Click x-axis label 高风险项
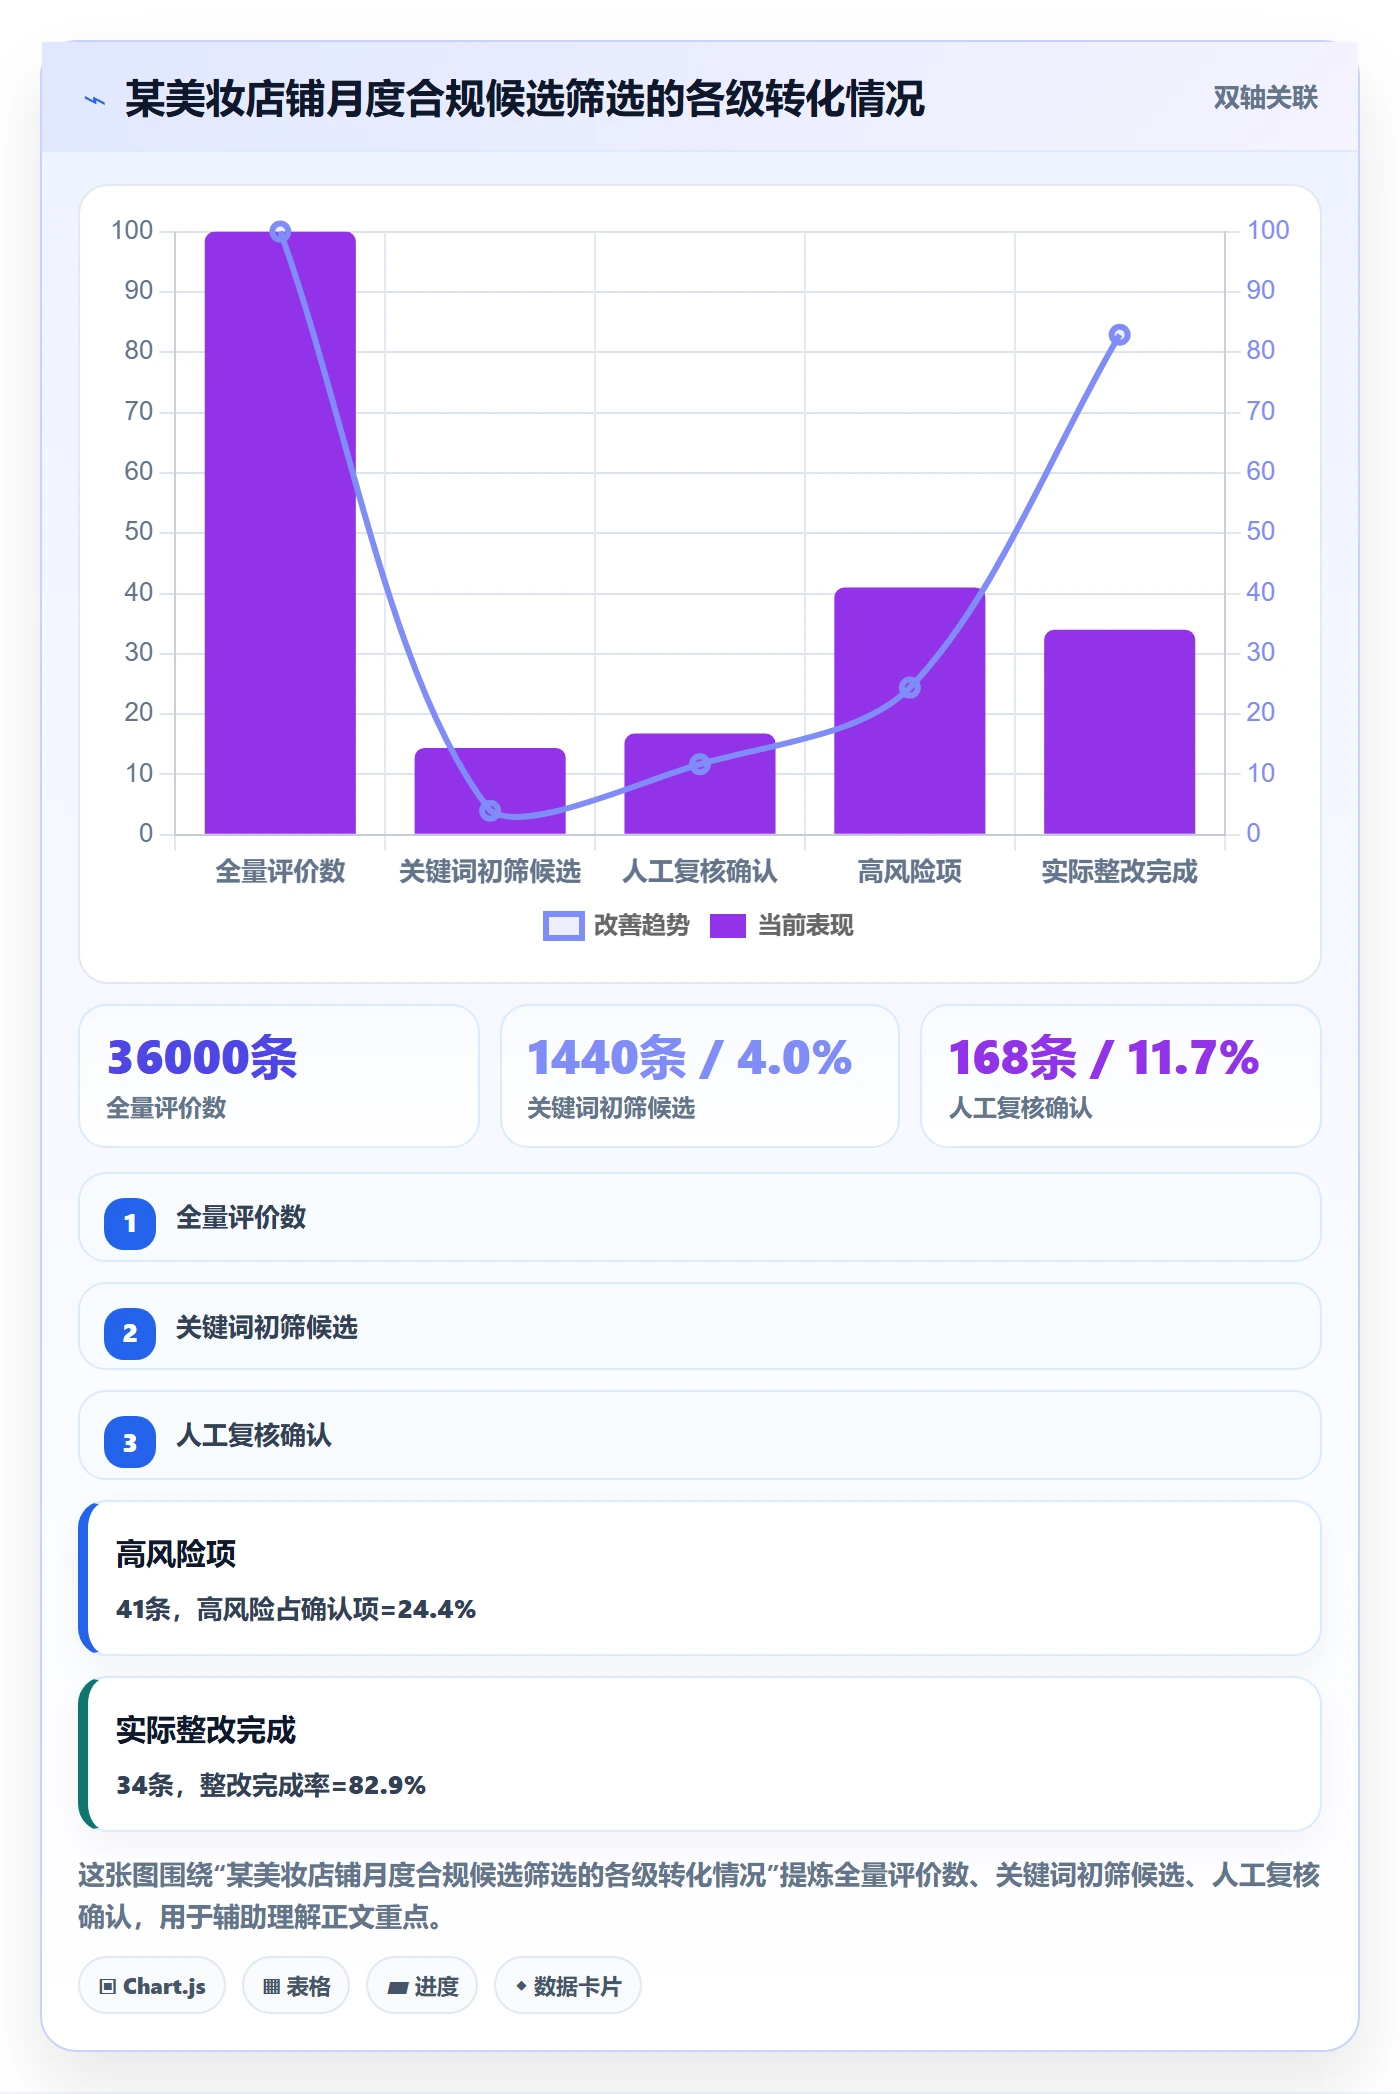Viewport: 1400px width, 2094px height. point(910,871)
